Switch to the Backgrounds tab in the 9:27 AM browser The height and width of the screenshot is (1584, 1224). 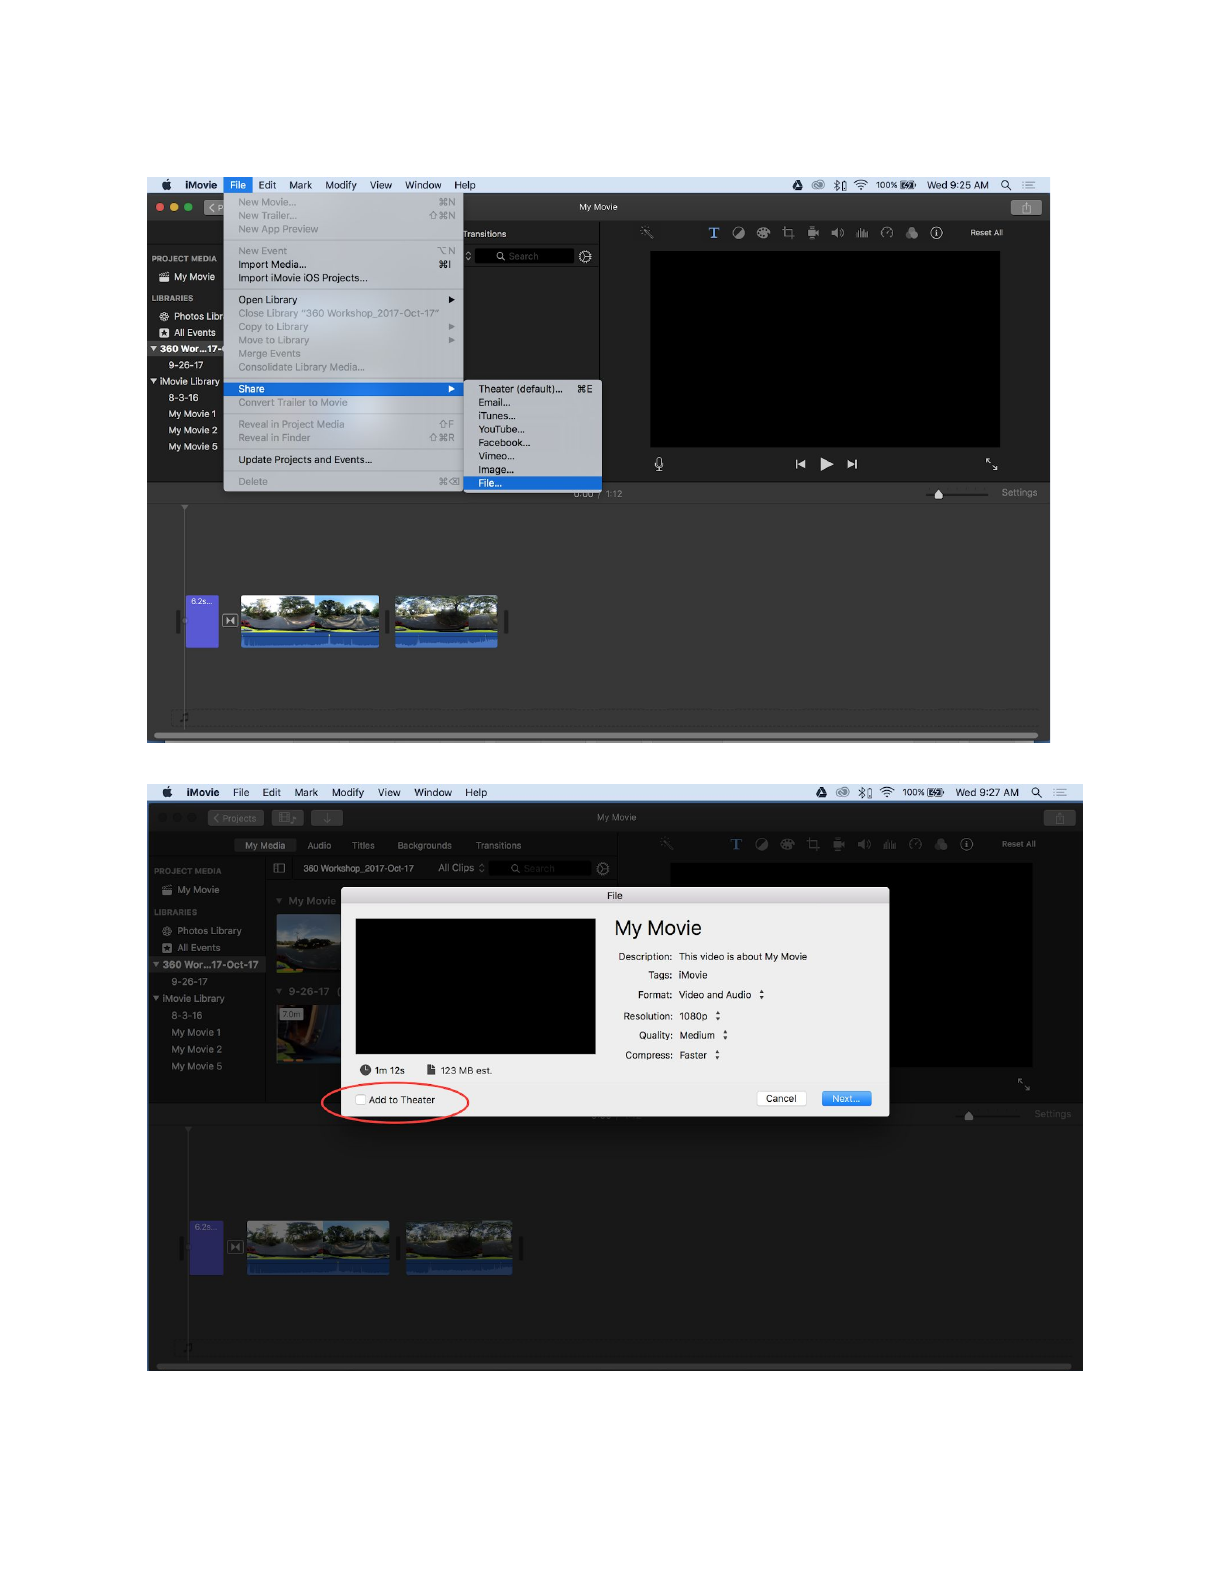(424, 846)
